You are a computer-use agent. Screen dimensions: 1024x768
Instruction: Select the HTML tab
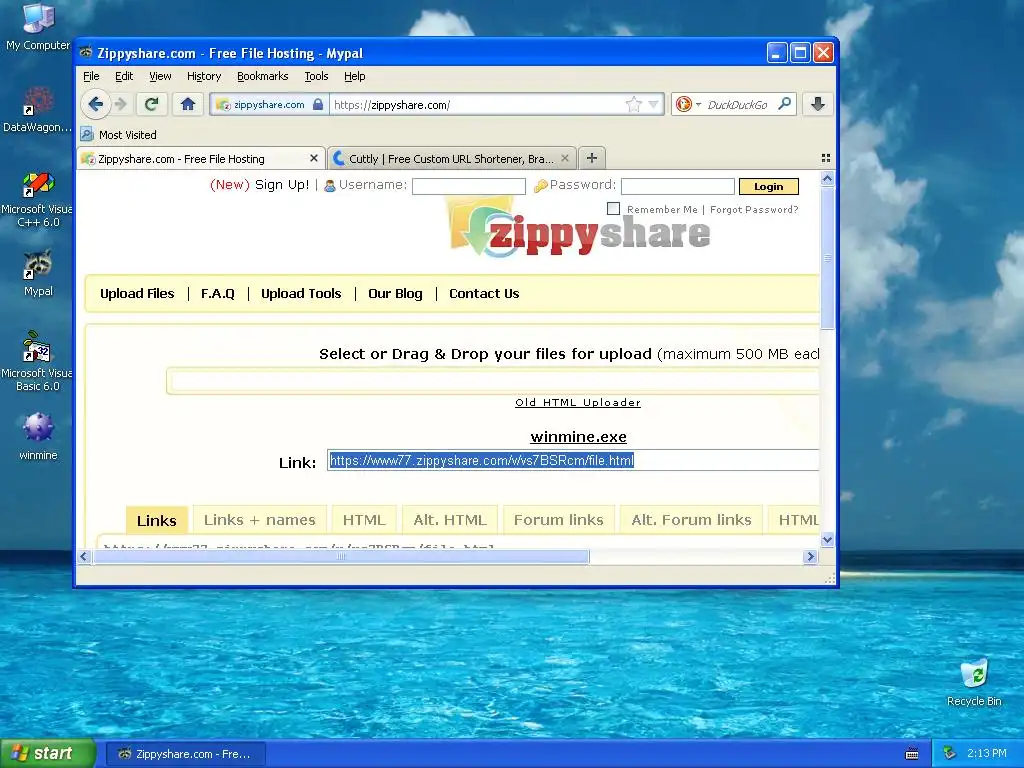pyautogui.click(x=364, y=520)
